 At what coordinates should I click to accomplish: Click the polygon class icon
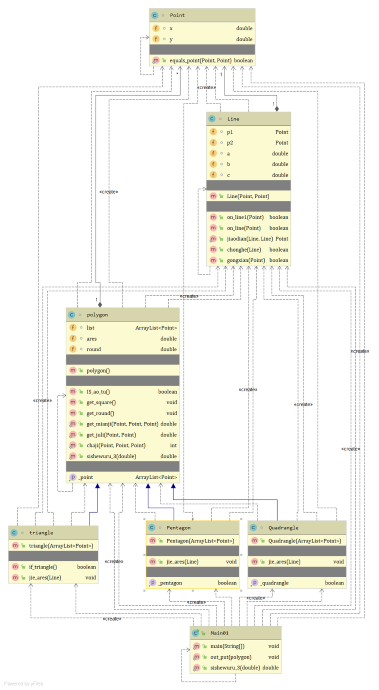pyautogui.click(x=72, y=315)
